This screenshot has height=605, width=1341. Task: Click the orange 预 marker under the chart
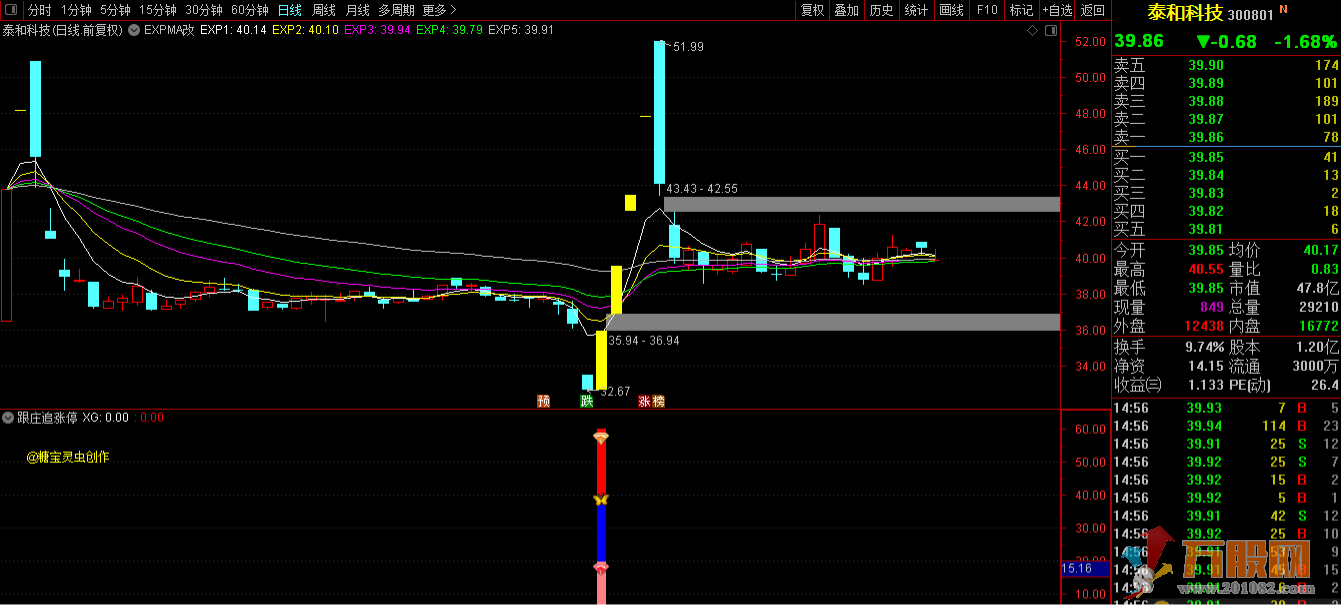[543, 401]
